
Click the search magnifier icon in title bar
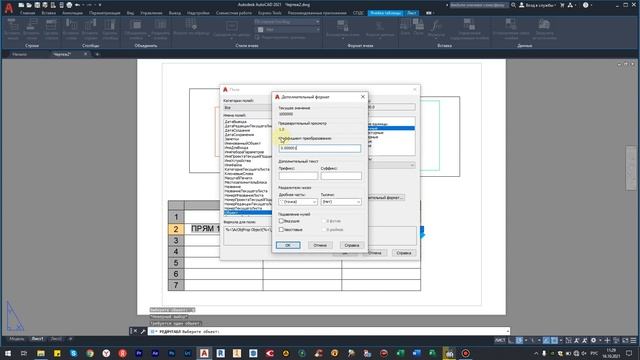point(513,5)
